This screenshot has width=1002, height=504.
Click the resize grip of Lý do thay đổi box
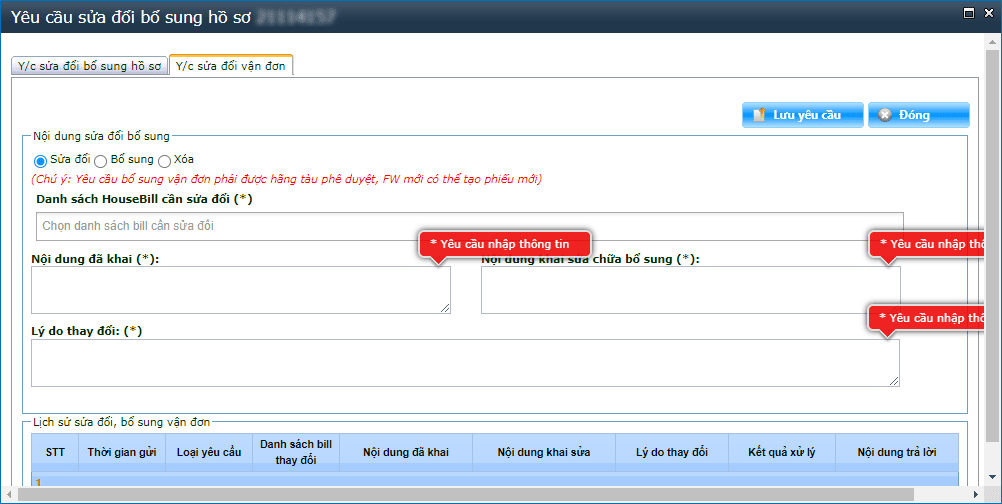click(894, 381)
